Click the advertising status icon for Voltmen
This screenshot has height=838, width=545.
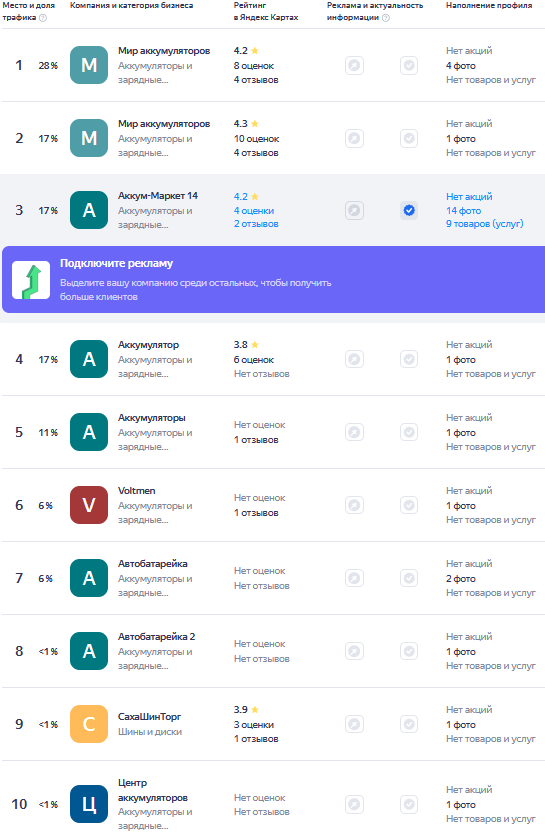pyautogui.click(x=354, y=505)
